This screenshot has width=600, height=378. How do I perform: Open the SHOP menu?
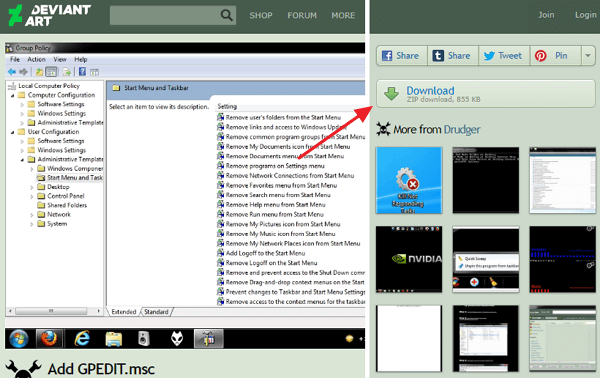coord(261,15)
